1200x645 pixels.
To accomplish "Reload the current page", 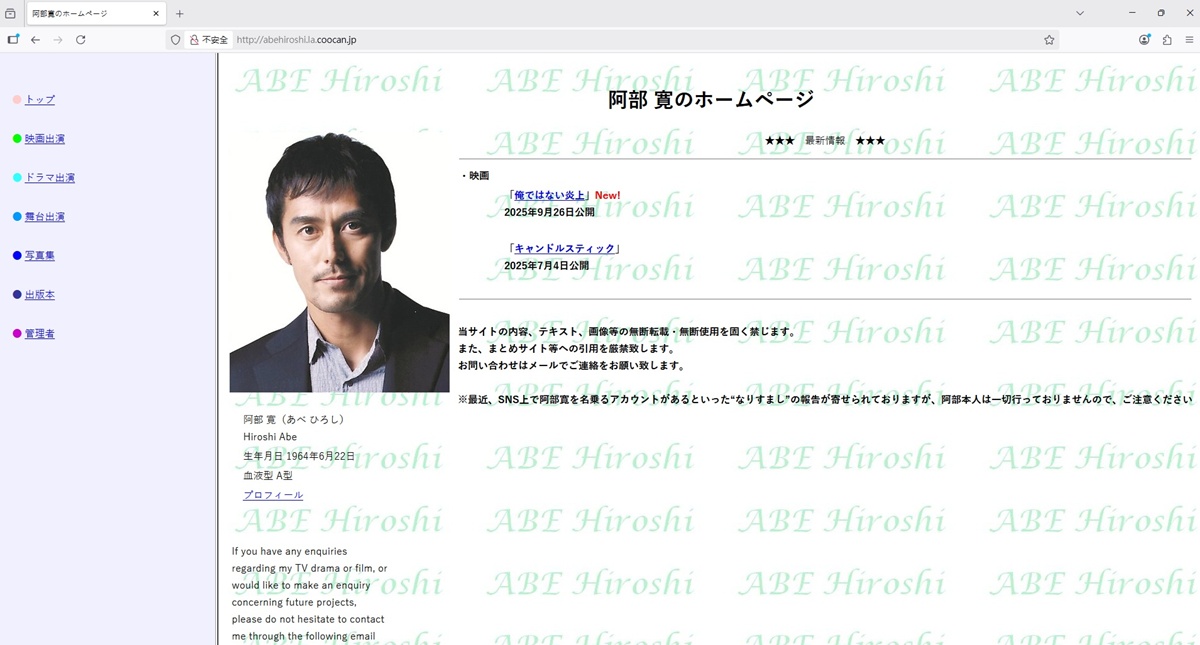I will click(x=82, y=39).
